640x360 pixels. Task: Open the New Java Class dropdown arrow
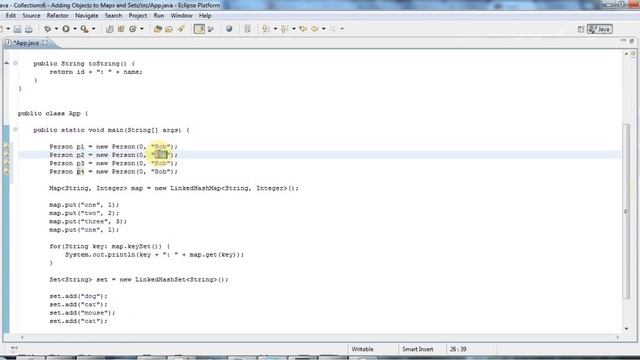point(142,29)
